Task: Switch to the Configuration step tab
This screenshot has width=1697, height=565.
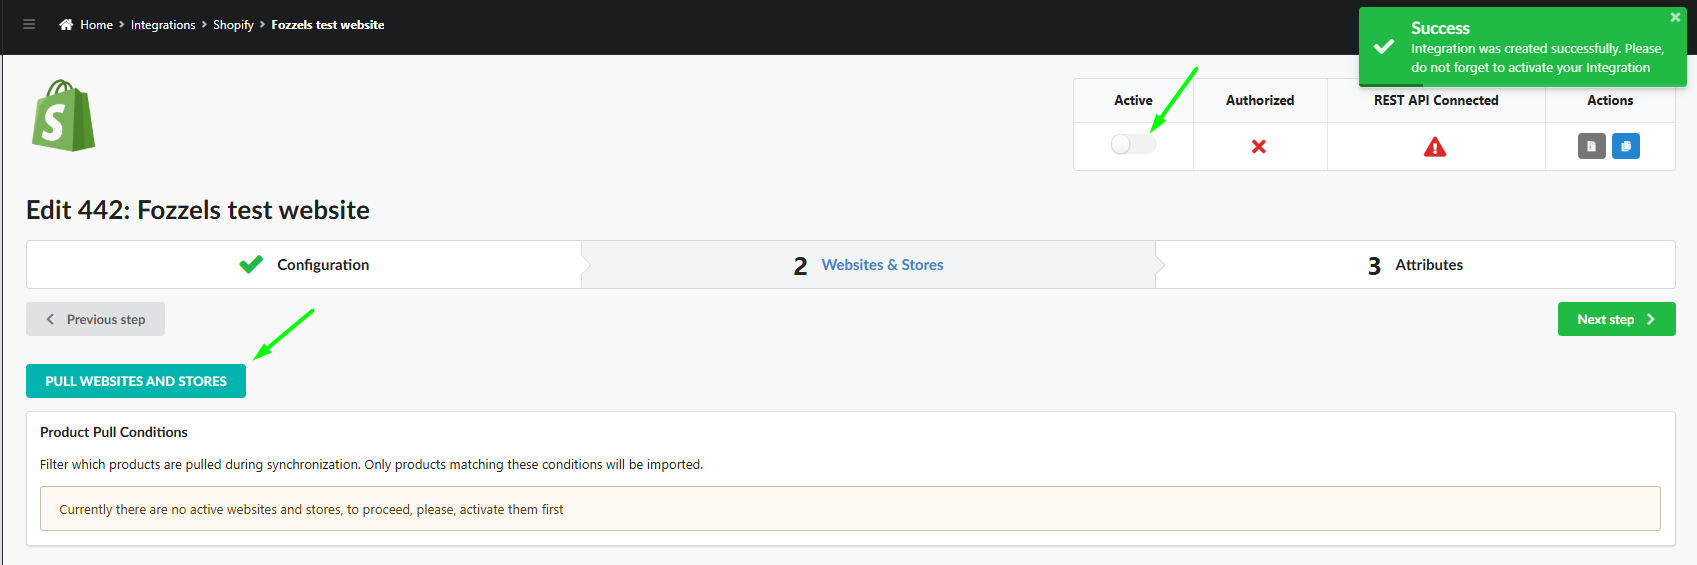Action: tap(304, 265)
